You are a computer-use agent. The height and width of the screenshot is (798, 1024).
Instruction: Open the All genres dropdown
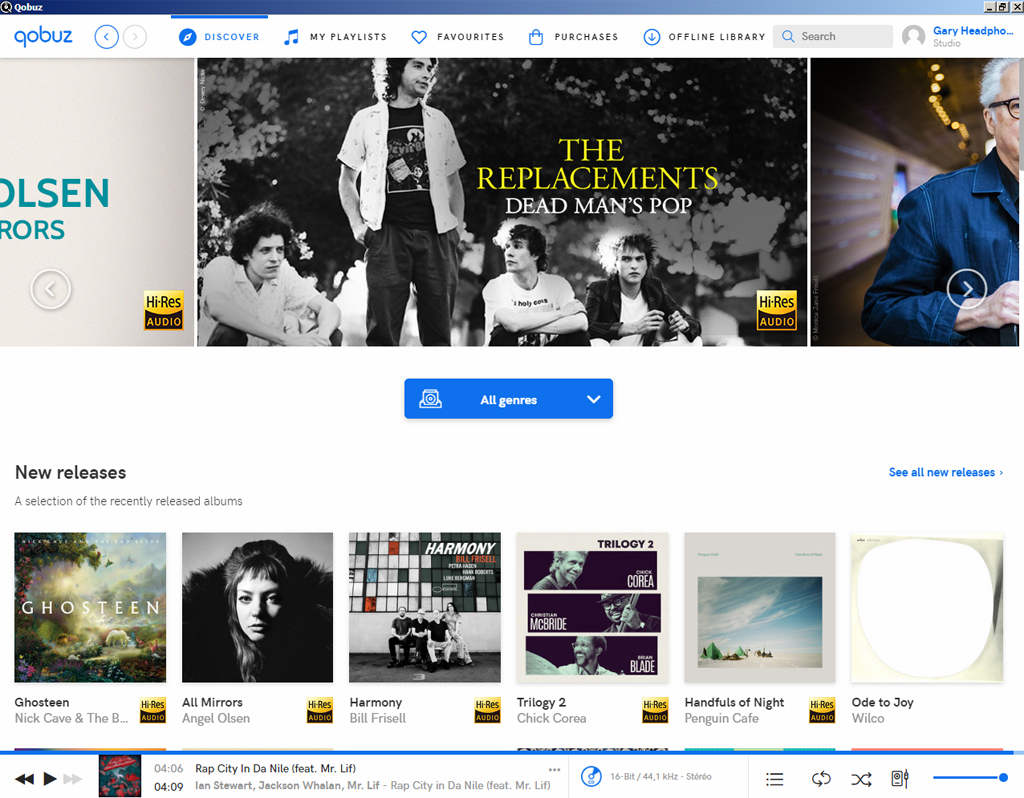508,399
